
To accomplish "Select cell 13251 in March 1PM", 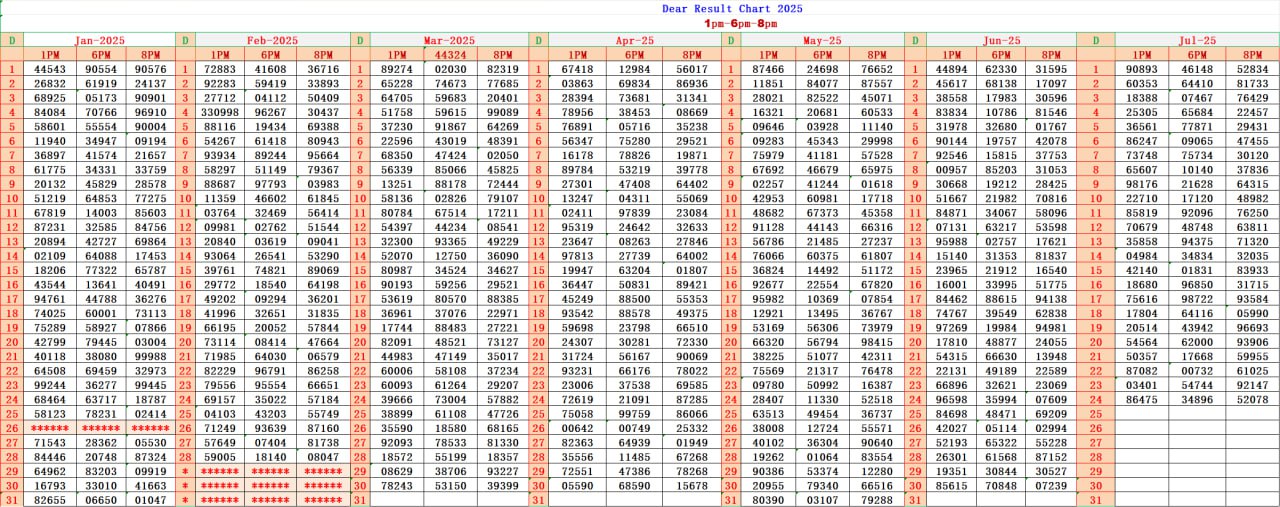I will [397, 185].
